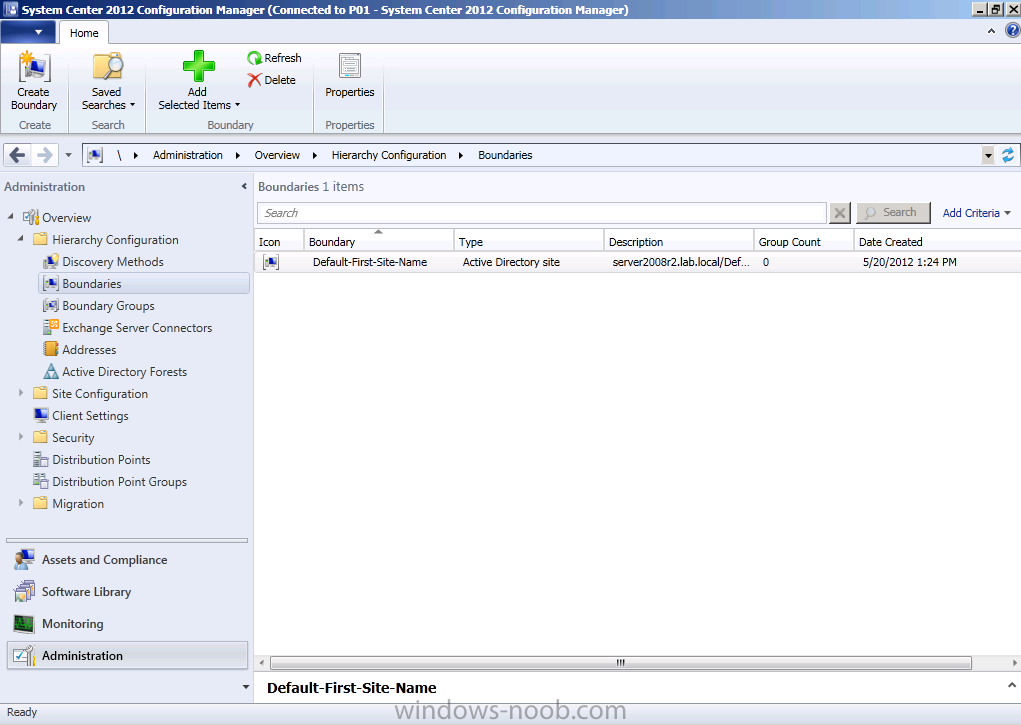Image resolution: width=1021 pixels, height=725 pixels.
Task: Click inside the Search input field
Action: pyautogui.click(x=542, y=213)
